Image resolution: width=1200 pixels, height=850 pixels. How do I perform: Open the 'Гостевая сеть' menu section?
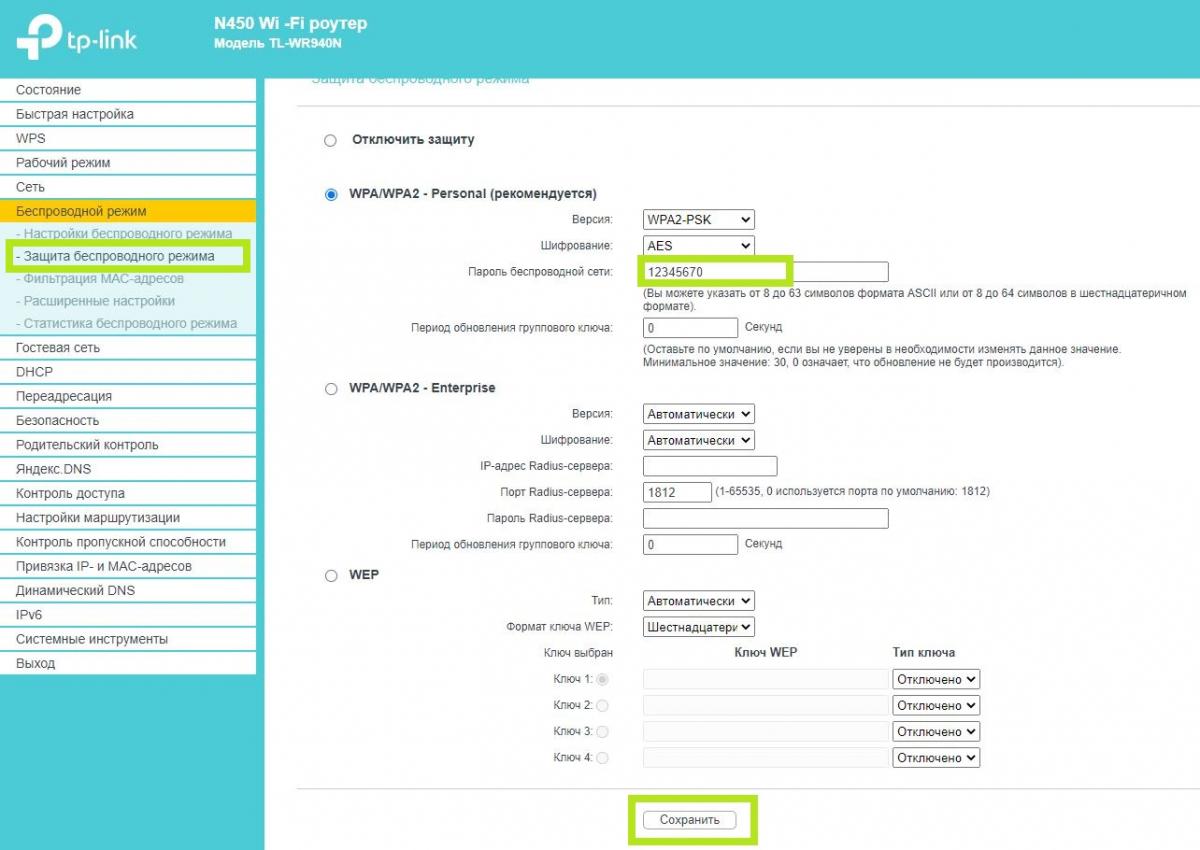point(58,348)
